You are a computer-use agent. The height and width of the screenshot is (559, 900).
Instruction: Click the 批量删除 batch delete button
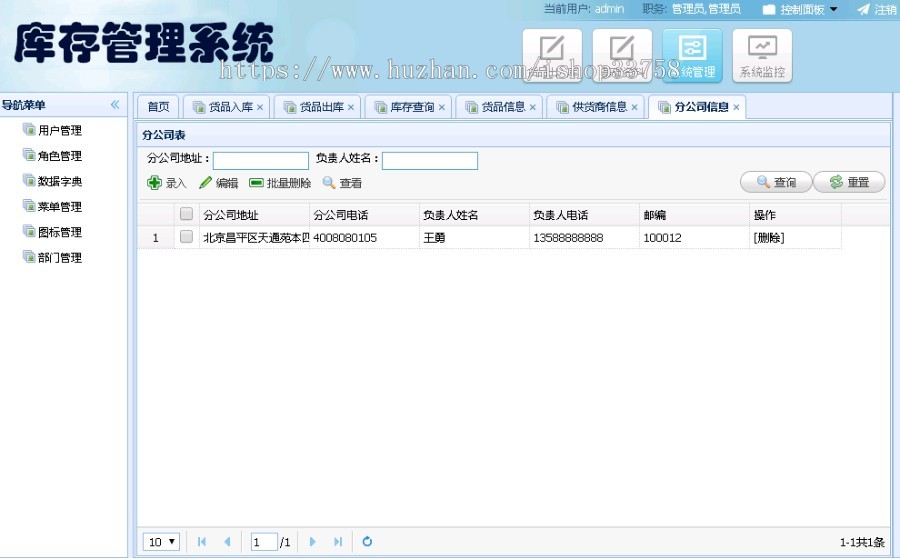(280, 183)
